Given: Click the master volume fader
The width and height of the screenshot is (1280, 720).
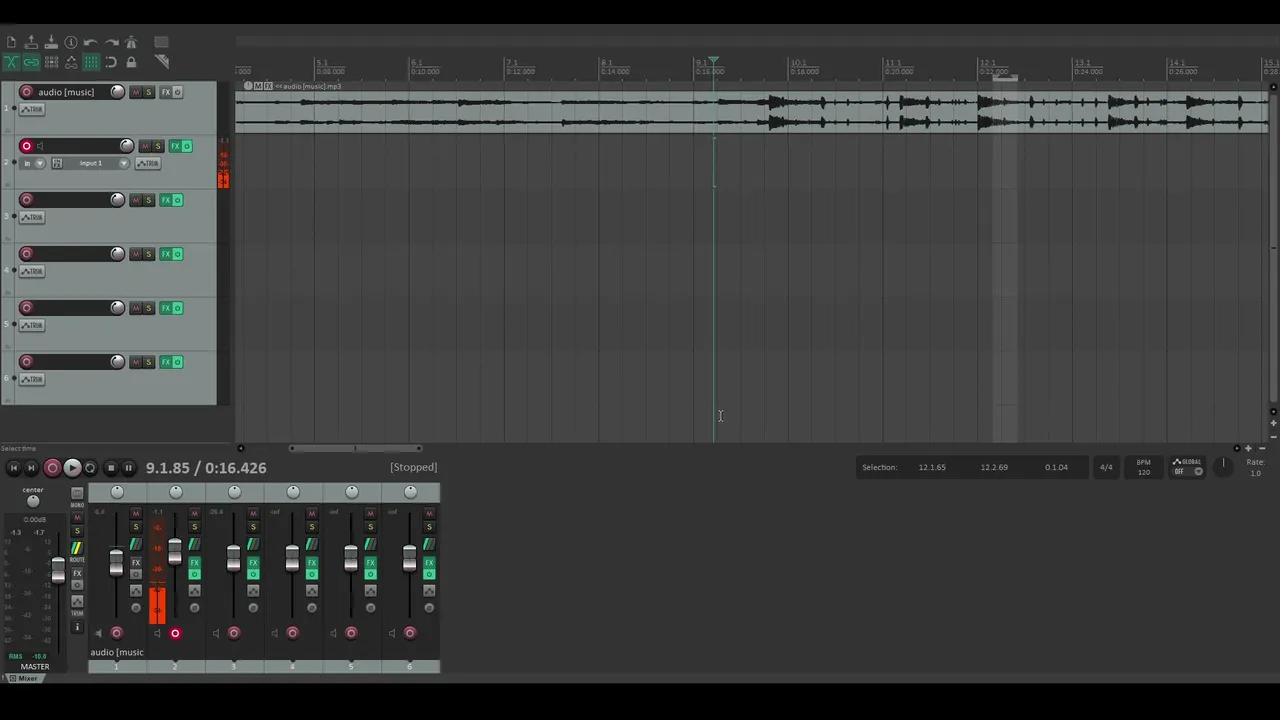Looking at the screenshot, I should pyautogui.click(x=58, y=570).
